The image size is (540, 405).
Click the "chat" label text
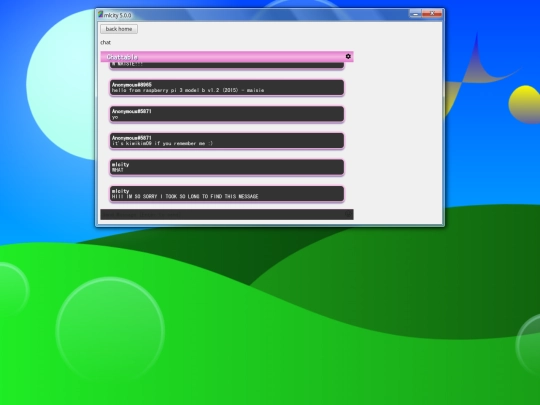coord(105,42)
